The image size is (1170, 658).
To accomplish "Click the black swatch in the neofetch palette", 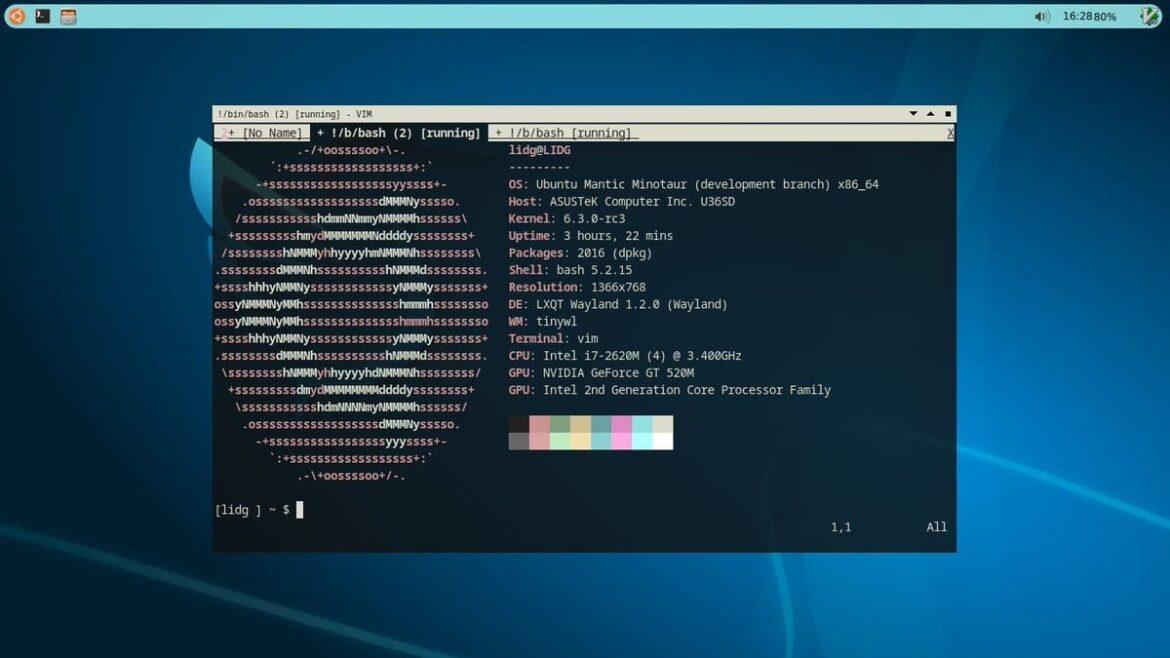I will pos(518,424).
